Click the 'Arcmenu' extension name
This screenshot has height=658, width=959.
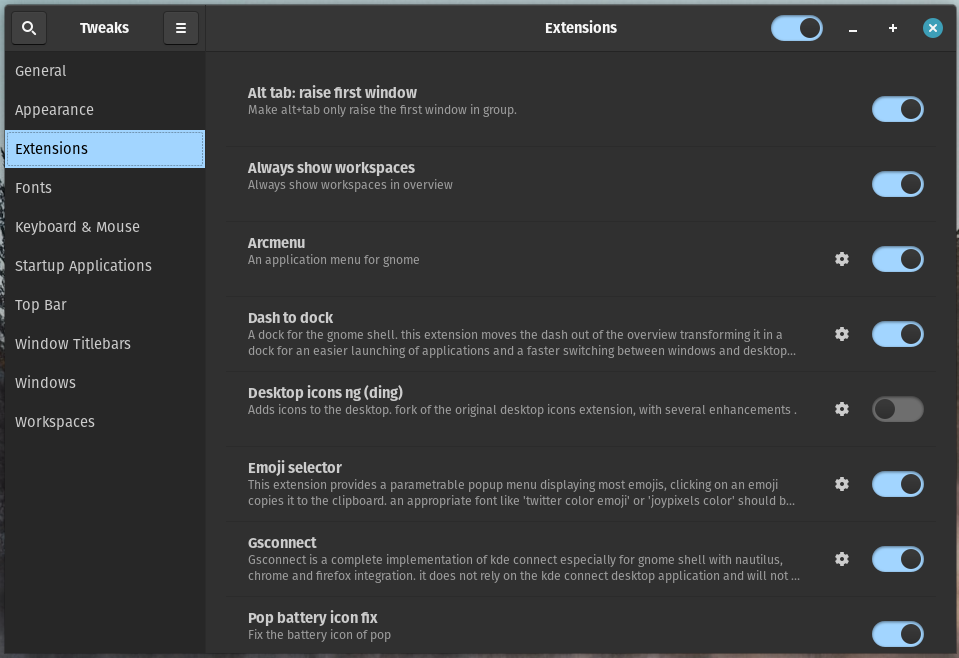coord(276,243)
